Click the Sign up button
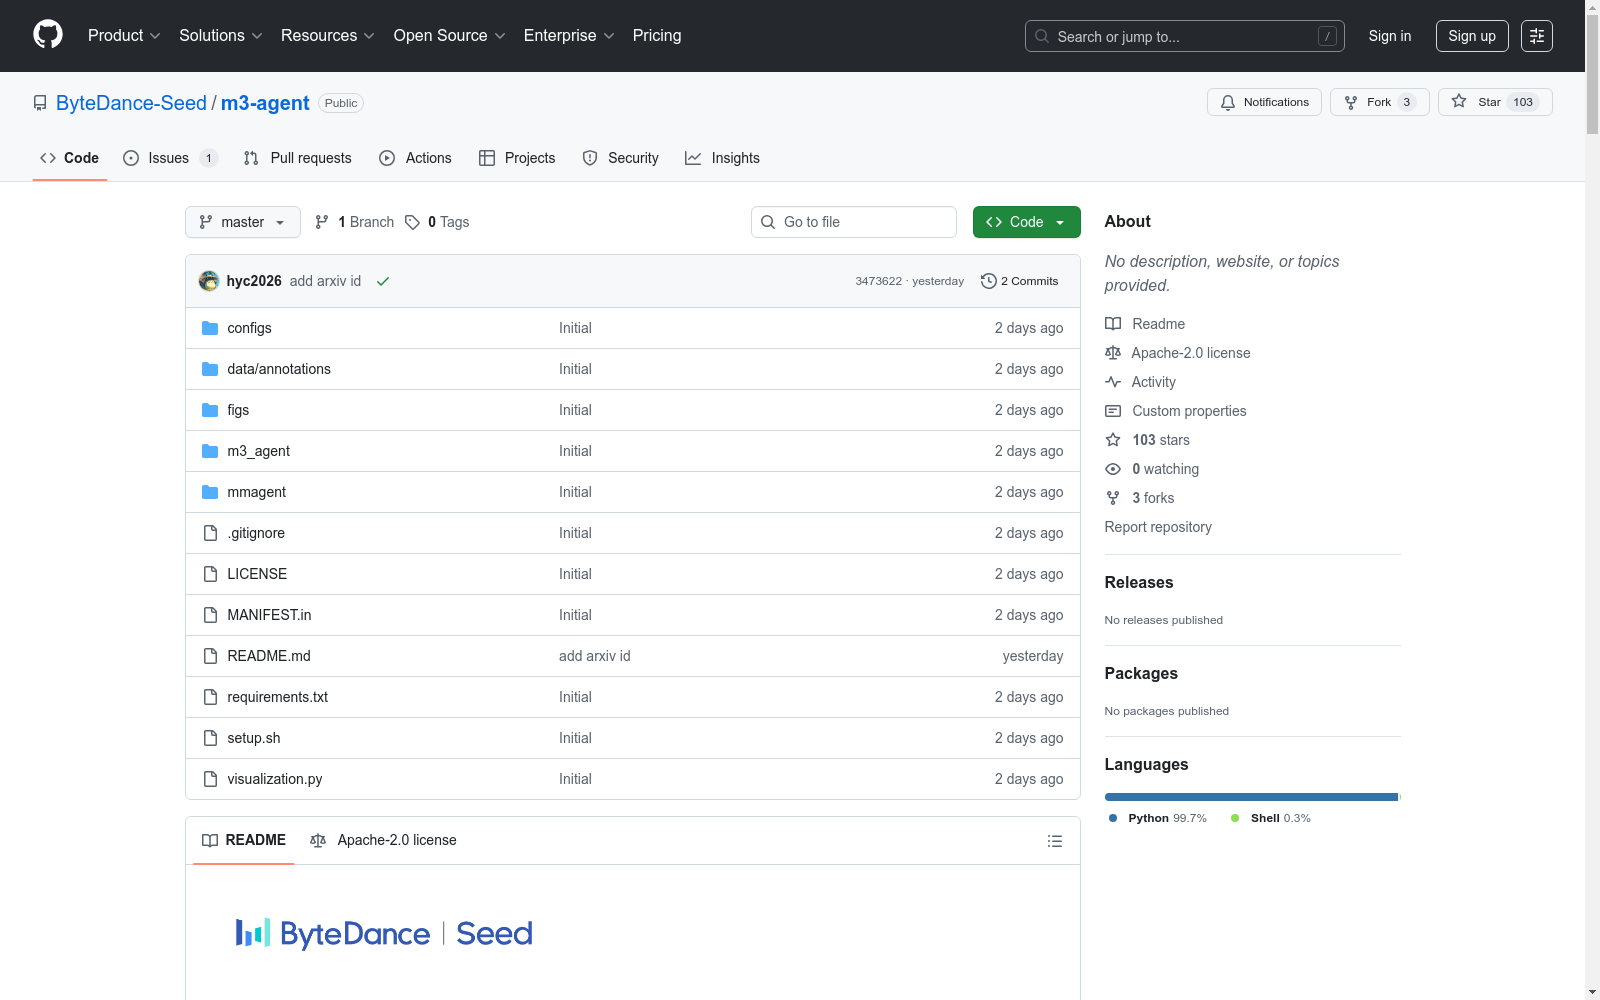 click(x=1472, y=36)
